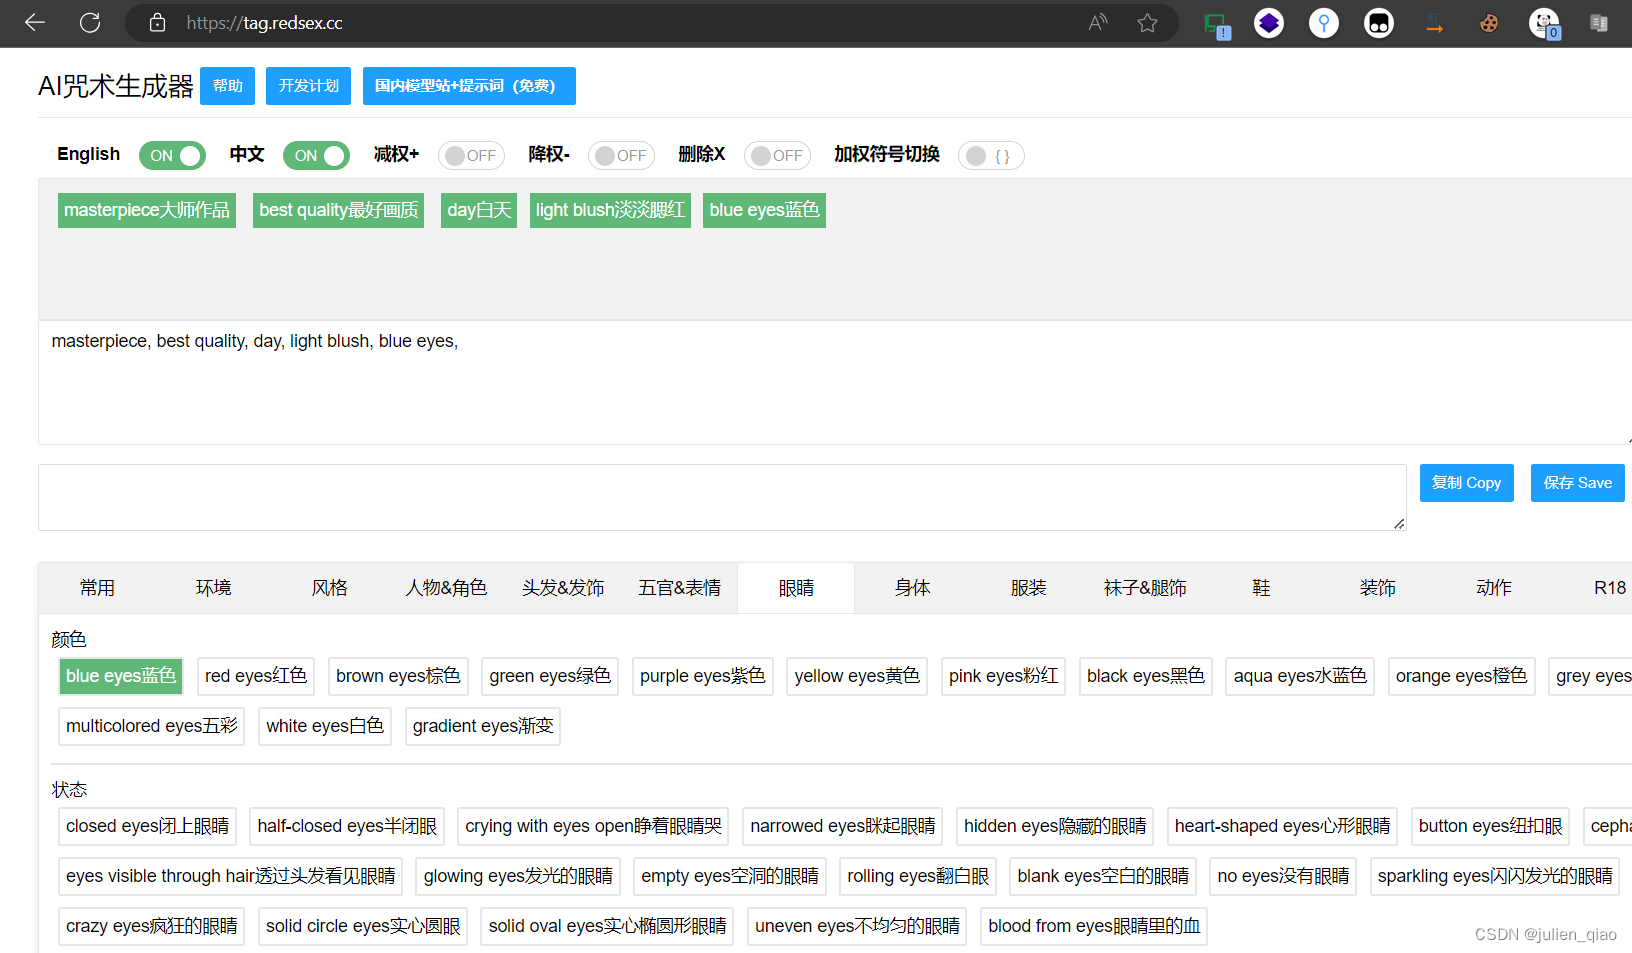This screenshot has width=1632, height=953.
Task: Click the empty text area beside the Copy button
Action: tap(722, 497)
